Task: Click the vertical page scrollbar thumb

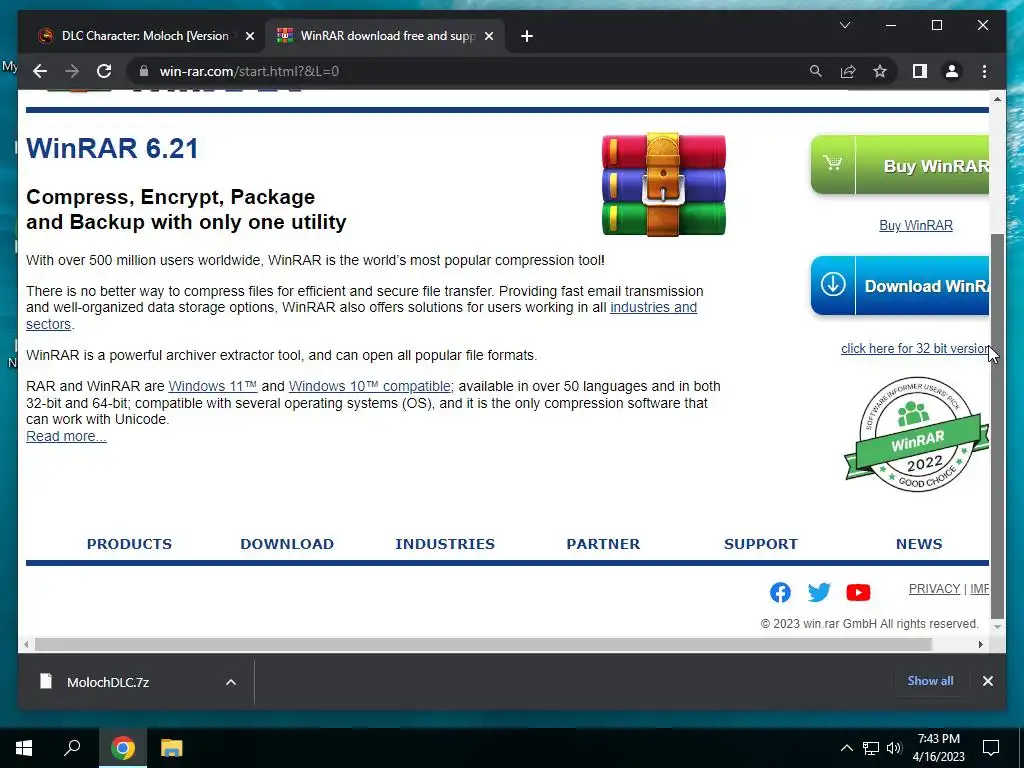Action: (997, 424)
